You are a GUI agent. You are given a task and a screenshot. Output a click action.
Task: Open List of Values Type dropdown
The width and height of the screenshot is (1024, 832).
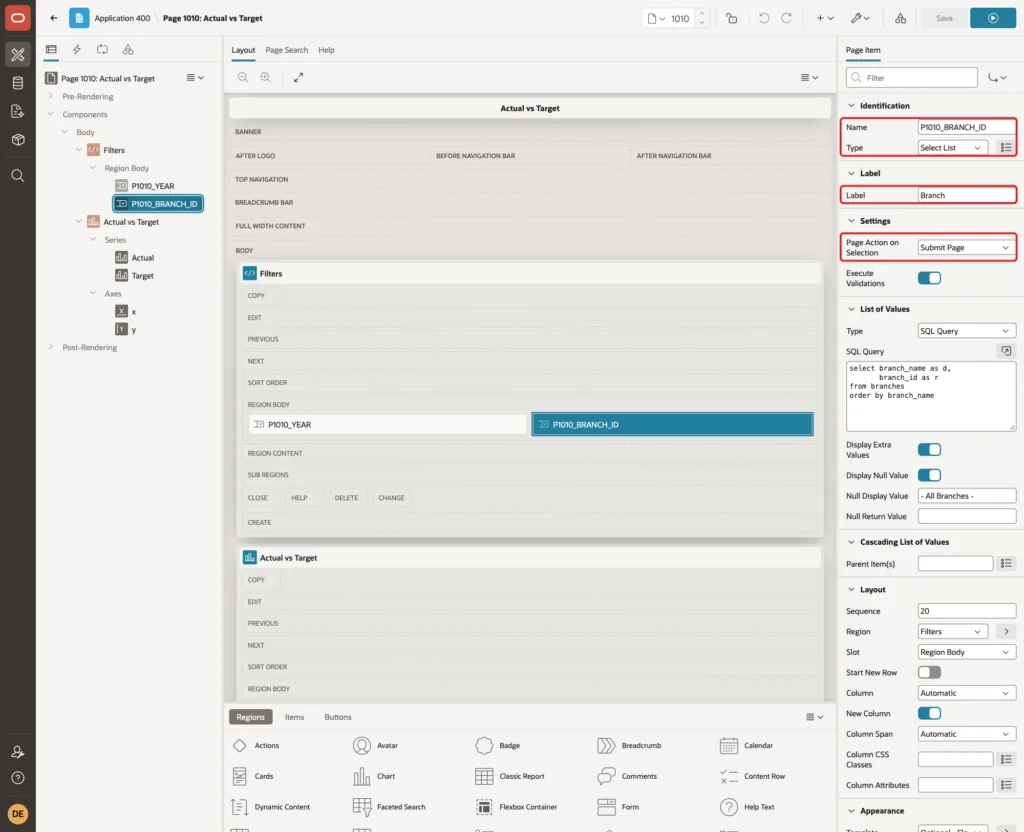click(967, 331)
